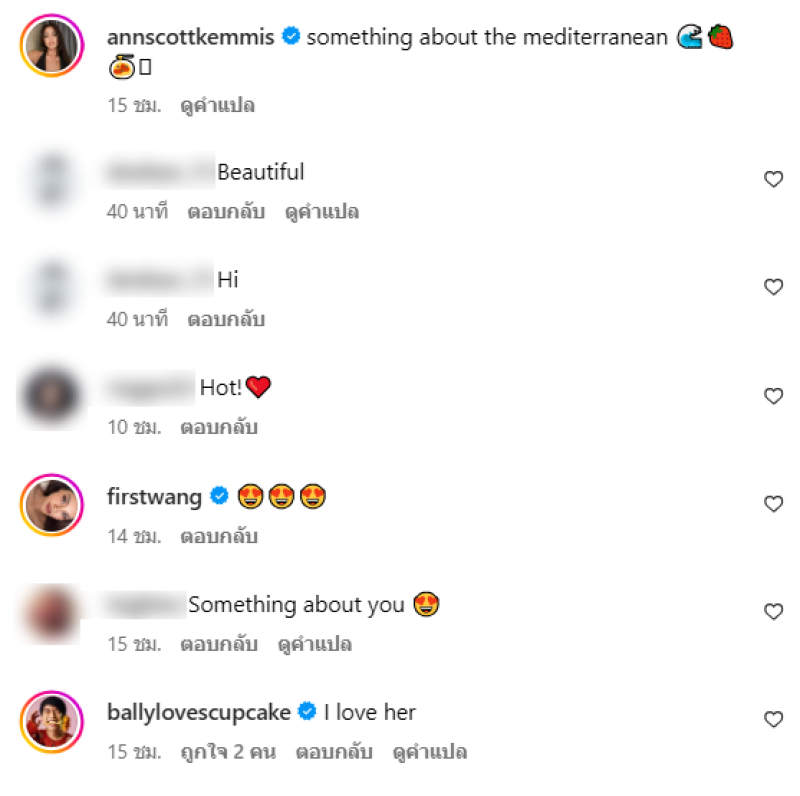Translate the "Something about you" comment
This screenshot has height=796, width=800.
coord(314,644)
